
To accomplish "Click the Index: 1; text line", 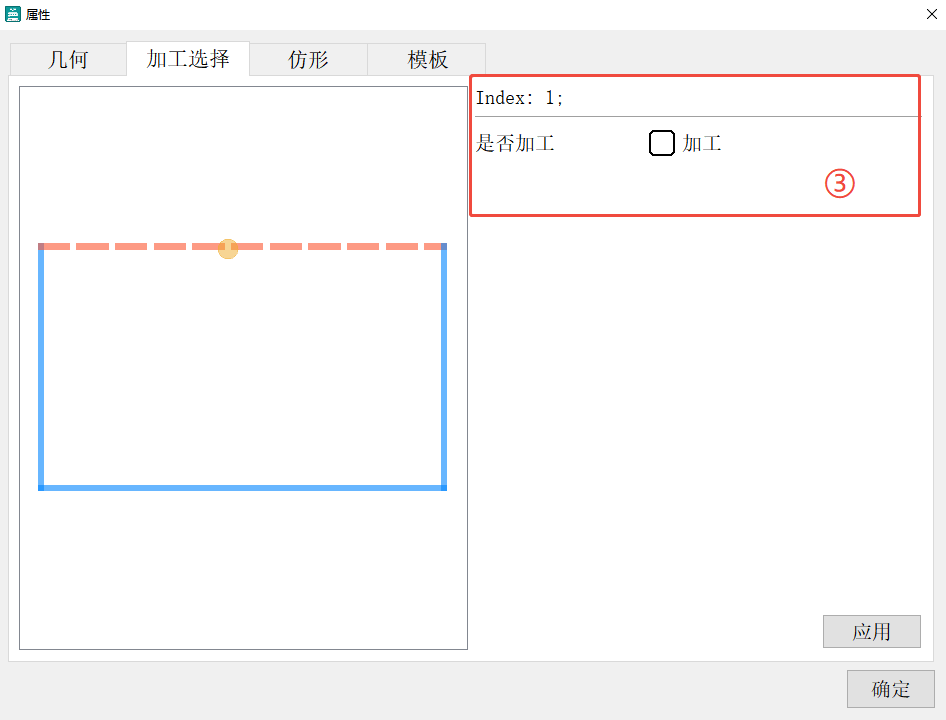I will point(519,98).
